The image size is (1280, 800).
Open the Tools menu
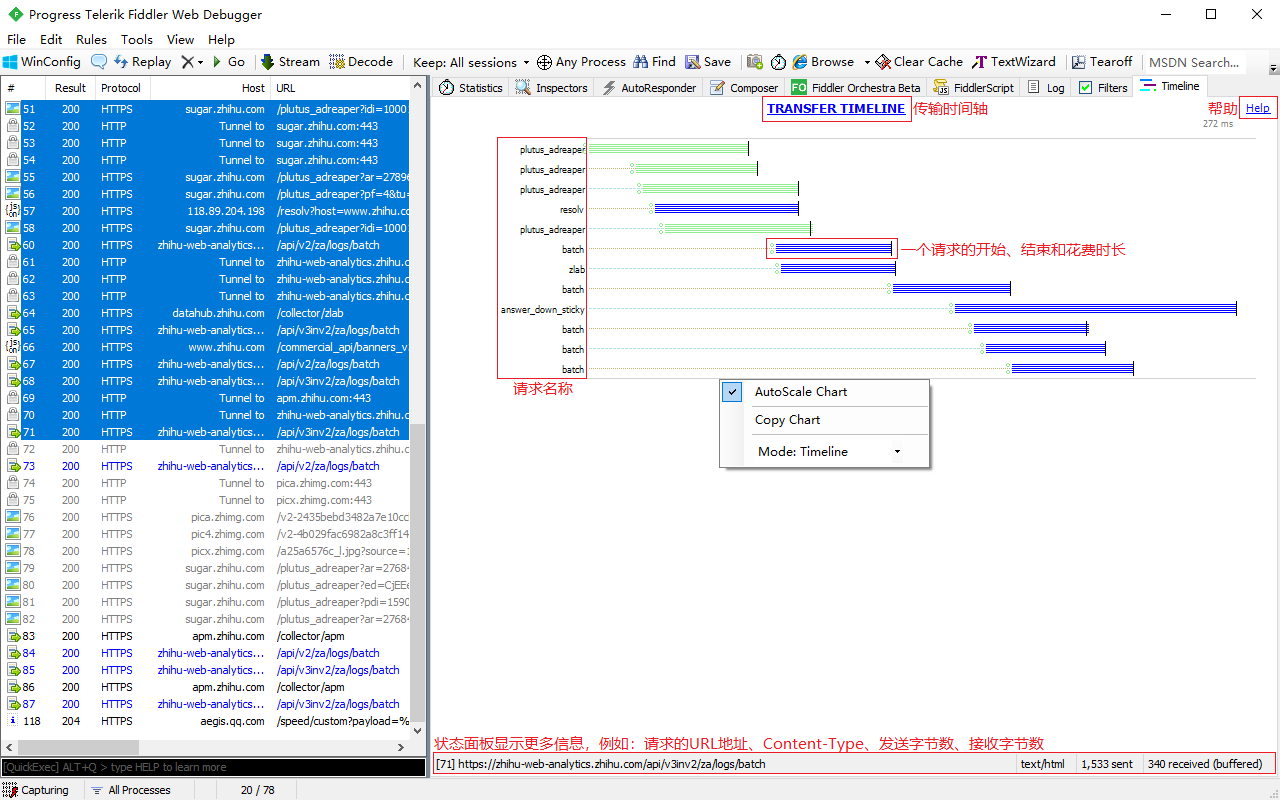click(137, 40)
